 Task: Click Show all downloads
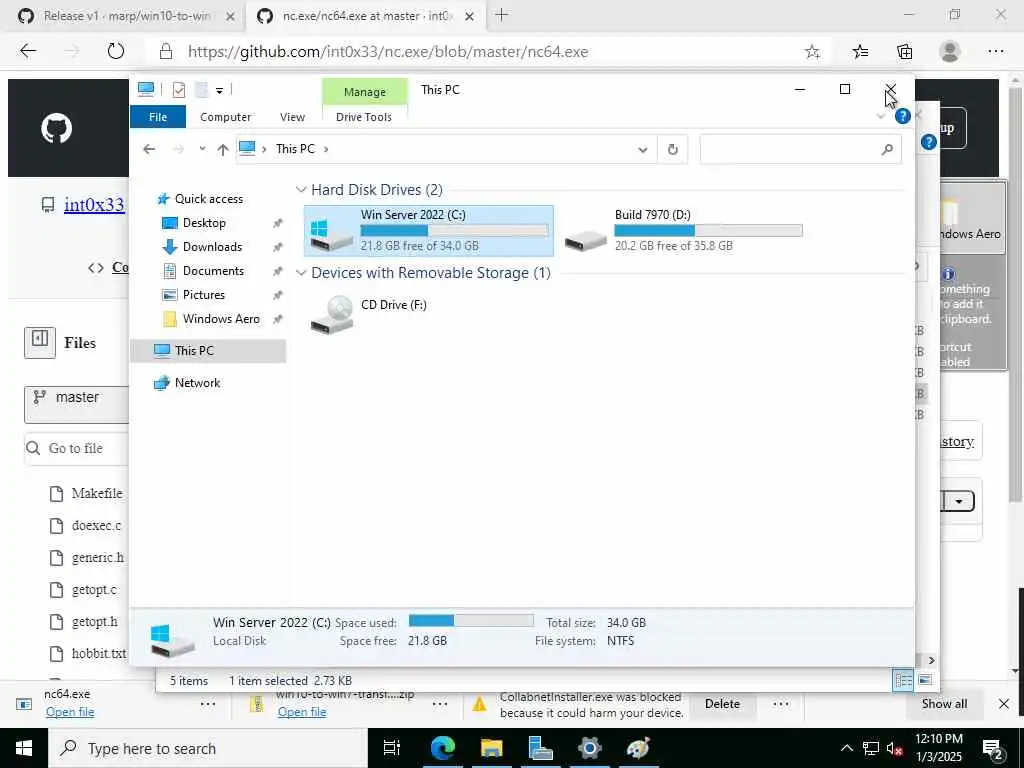tap(944, 704)
